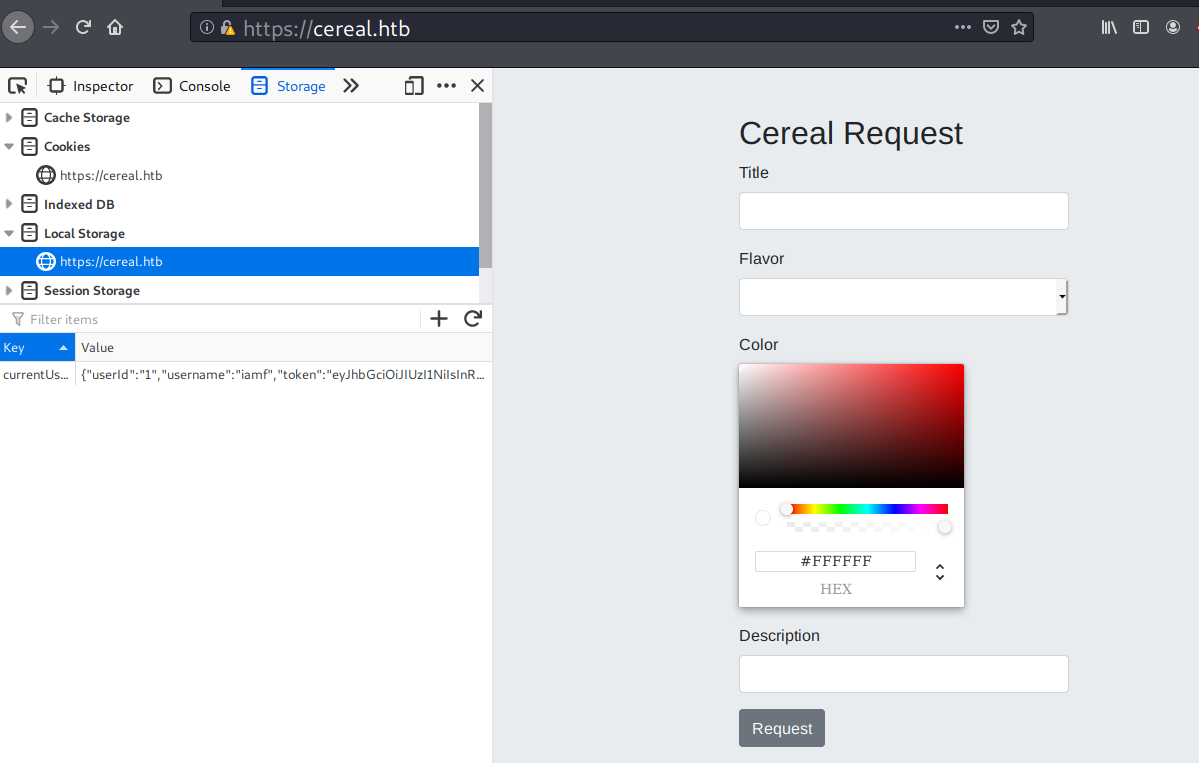Click the hue rainbow slider
The height and width of the screenshot is (763, 1199).
click(x=866, y=509)
